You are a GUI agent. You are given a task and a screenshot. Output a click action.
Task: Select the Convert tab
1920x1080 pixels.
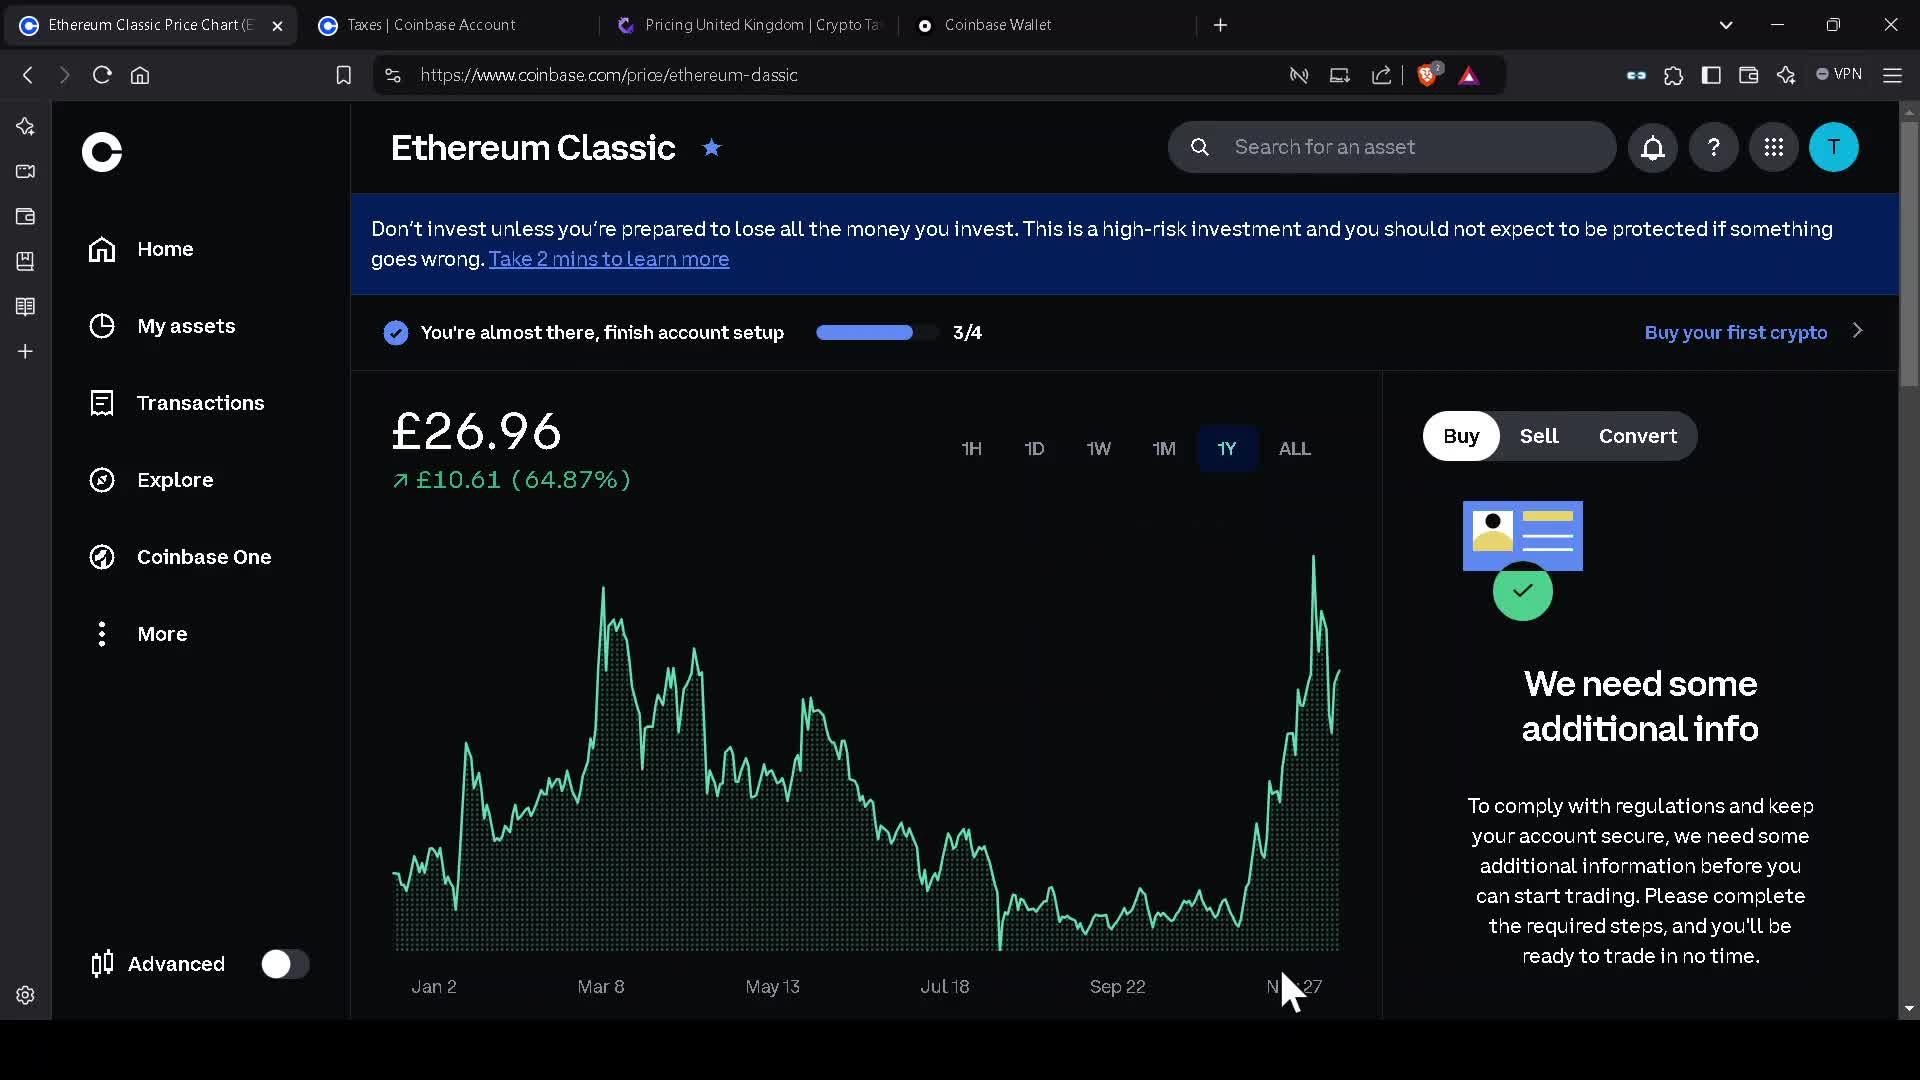1637,436
